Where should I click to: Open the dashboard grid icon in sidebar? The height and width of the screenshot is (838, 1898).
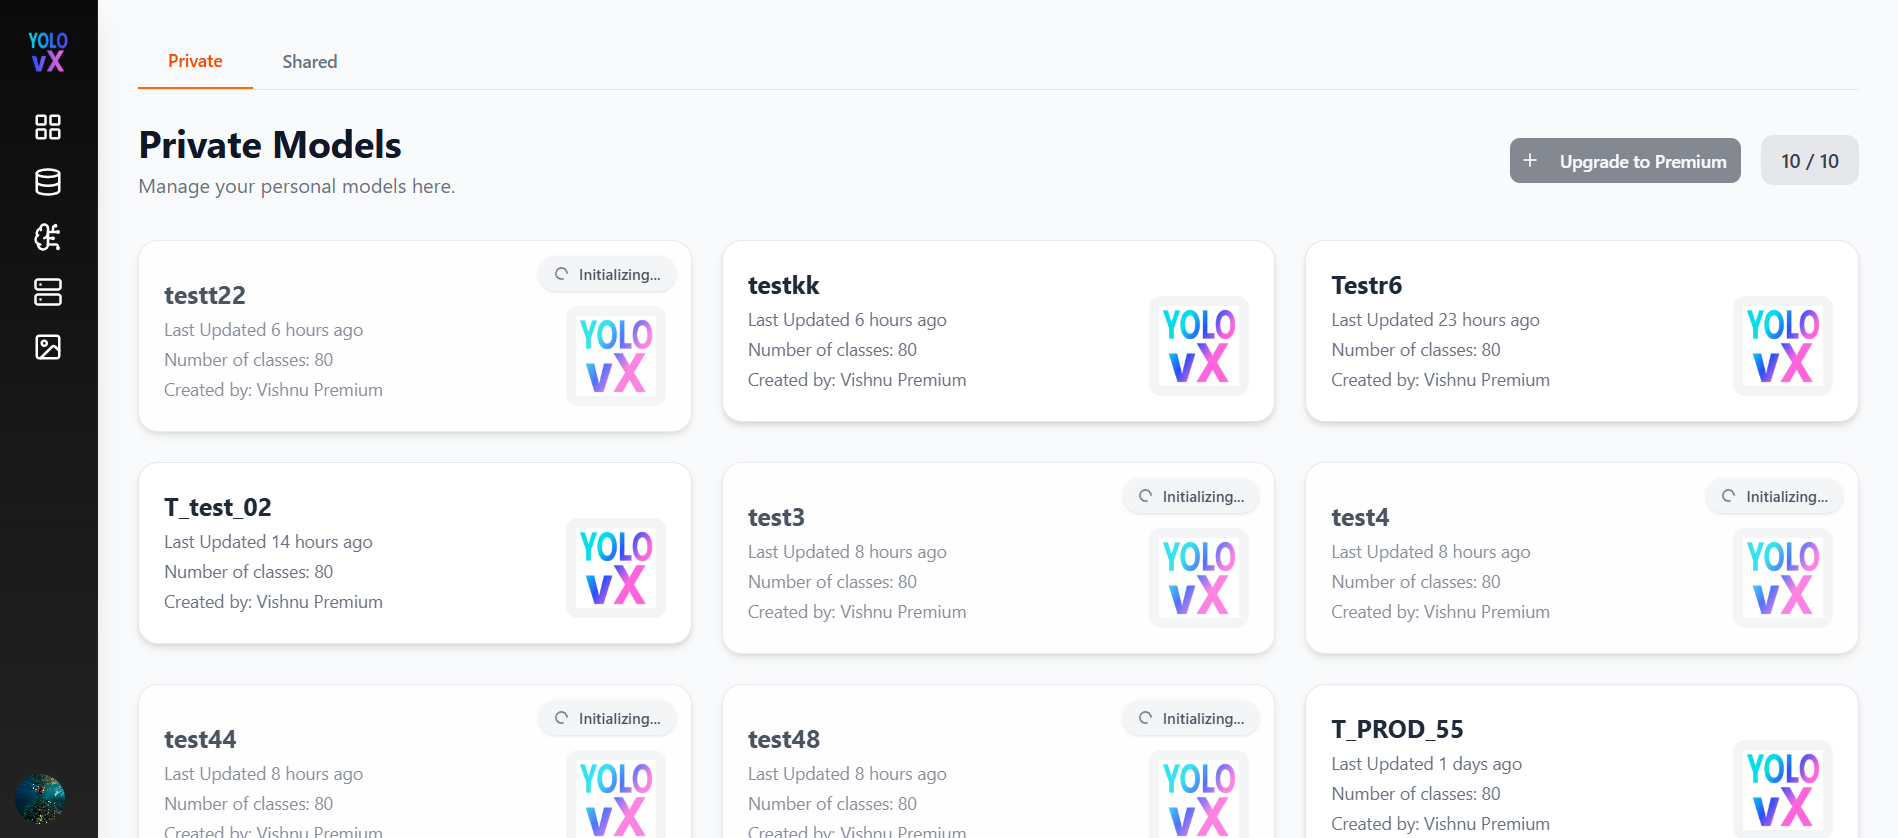tap(48, 127)
